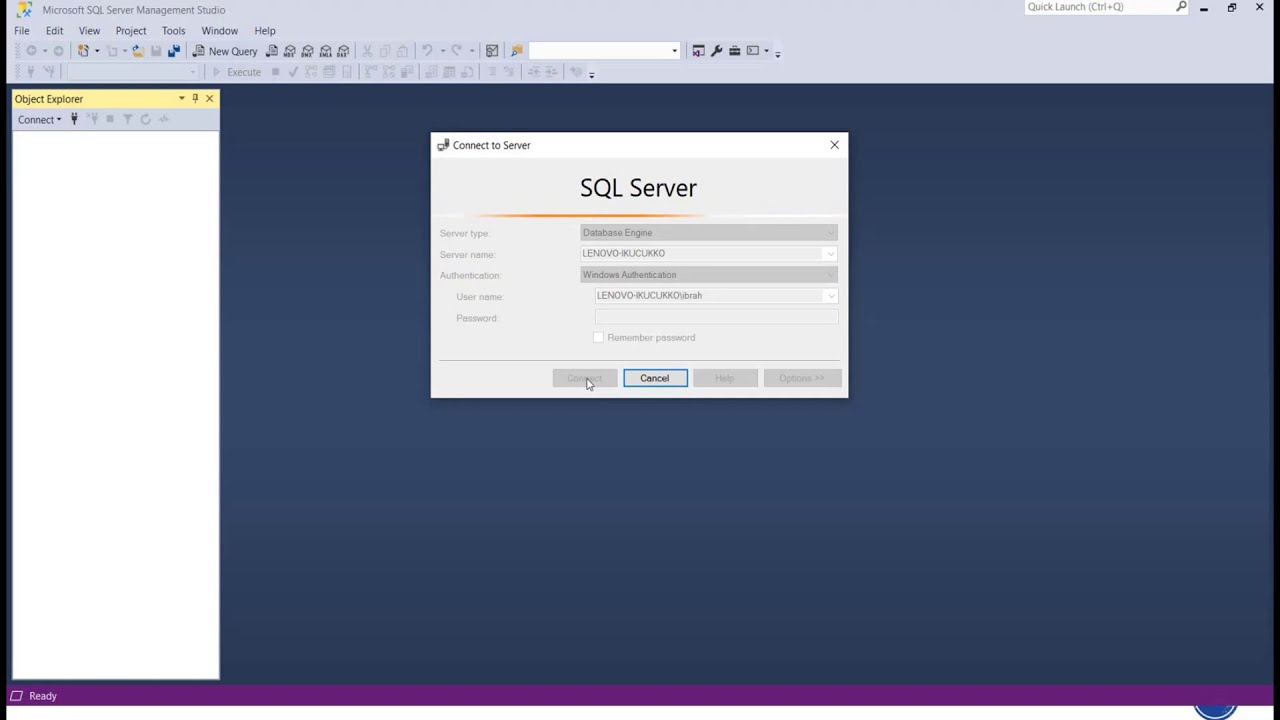Viewport: 1280px width, 720px height.
Task: Close the Connect to Server dialog
Action: 834,145
